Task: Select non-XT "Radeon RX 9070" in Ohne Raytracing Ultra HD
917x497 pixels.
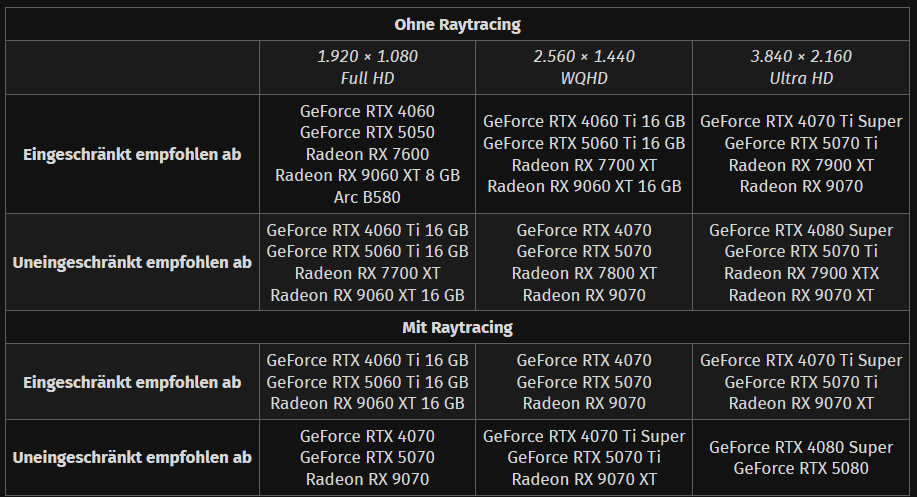Action: pyautogui.click(x=801, y=187)
